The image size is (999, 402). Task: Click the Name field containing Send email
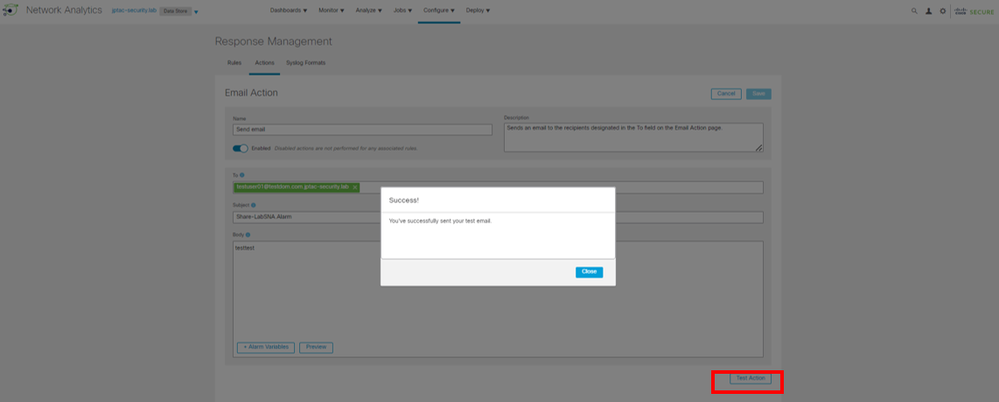[x=363, y=129]
